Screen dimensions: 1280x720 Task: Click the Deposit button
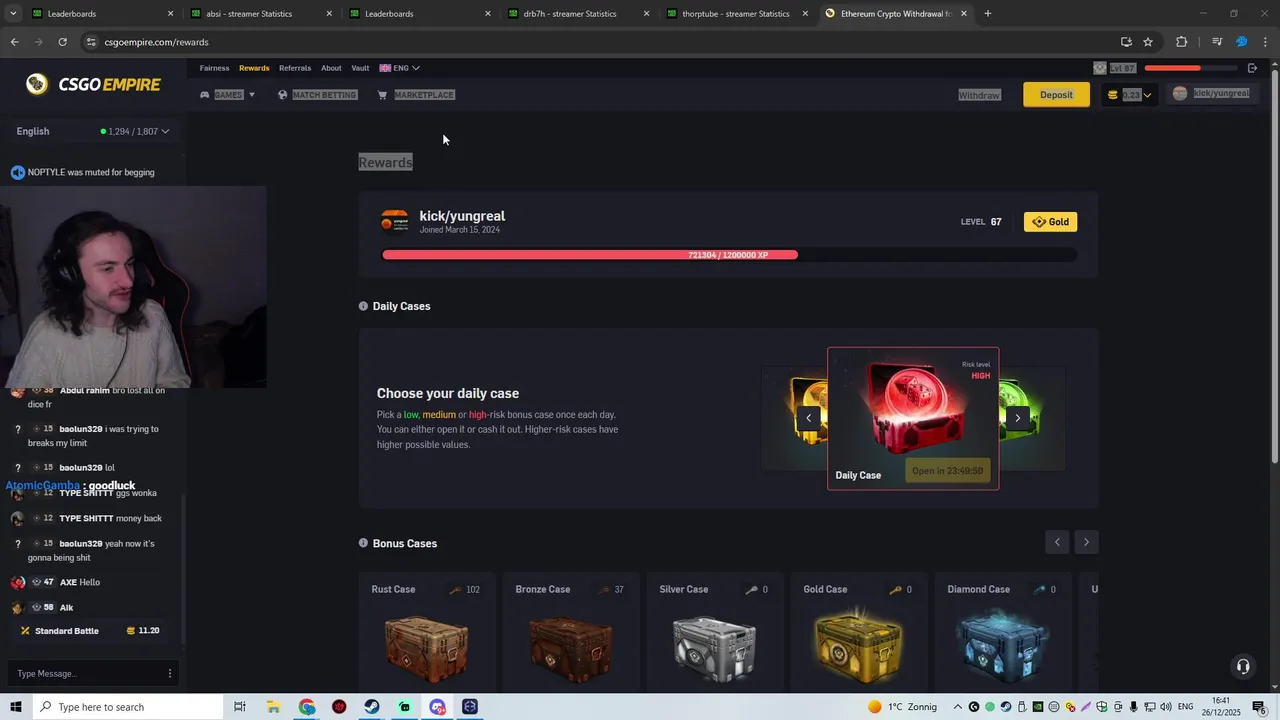[1056, 95]
